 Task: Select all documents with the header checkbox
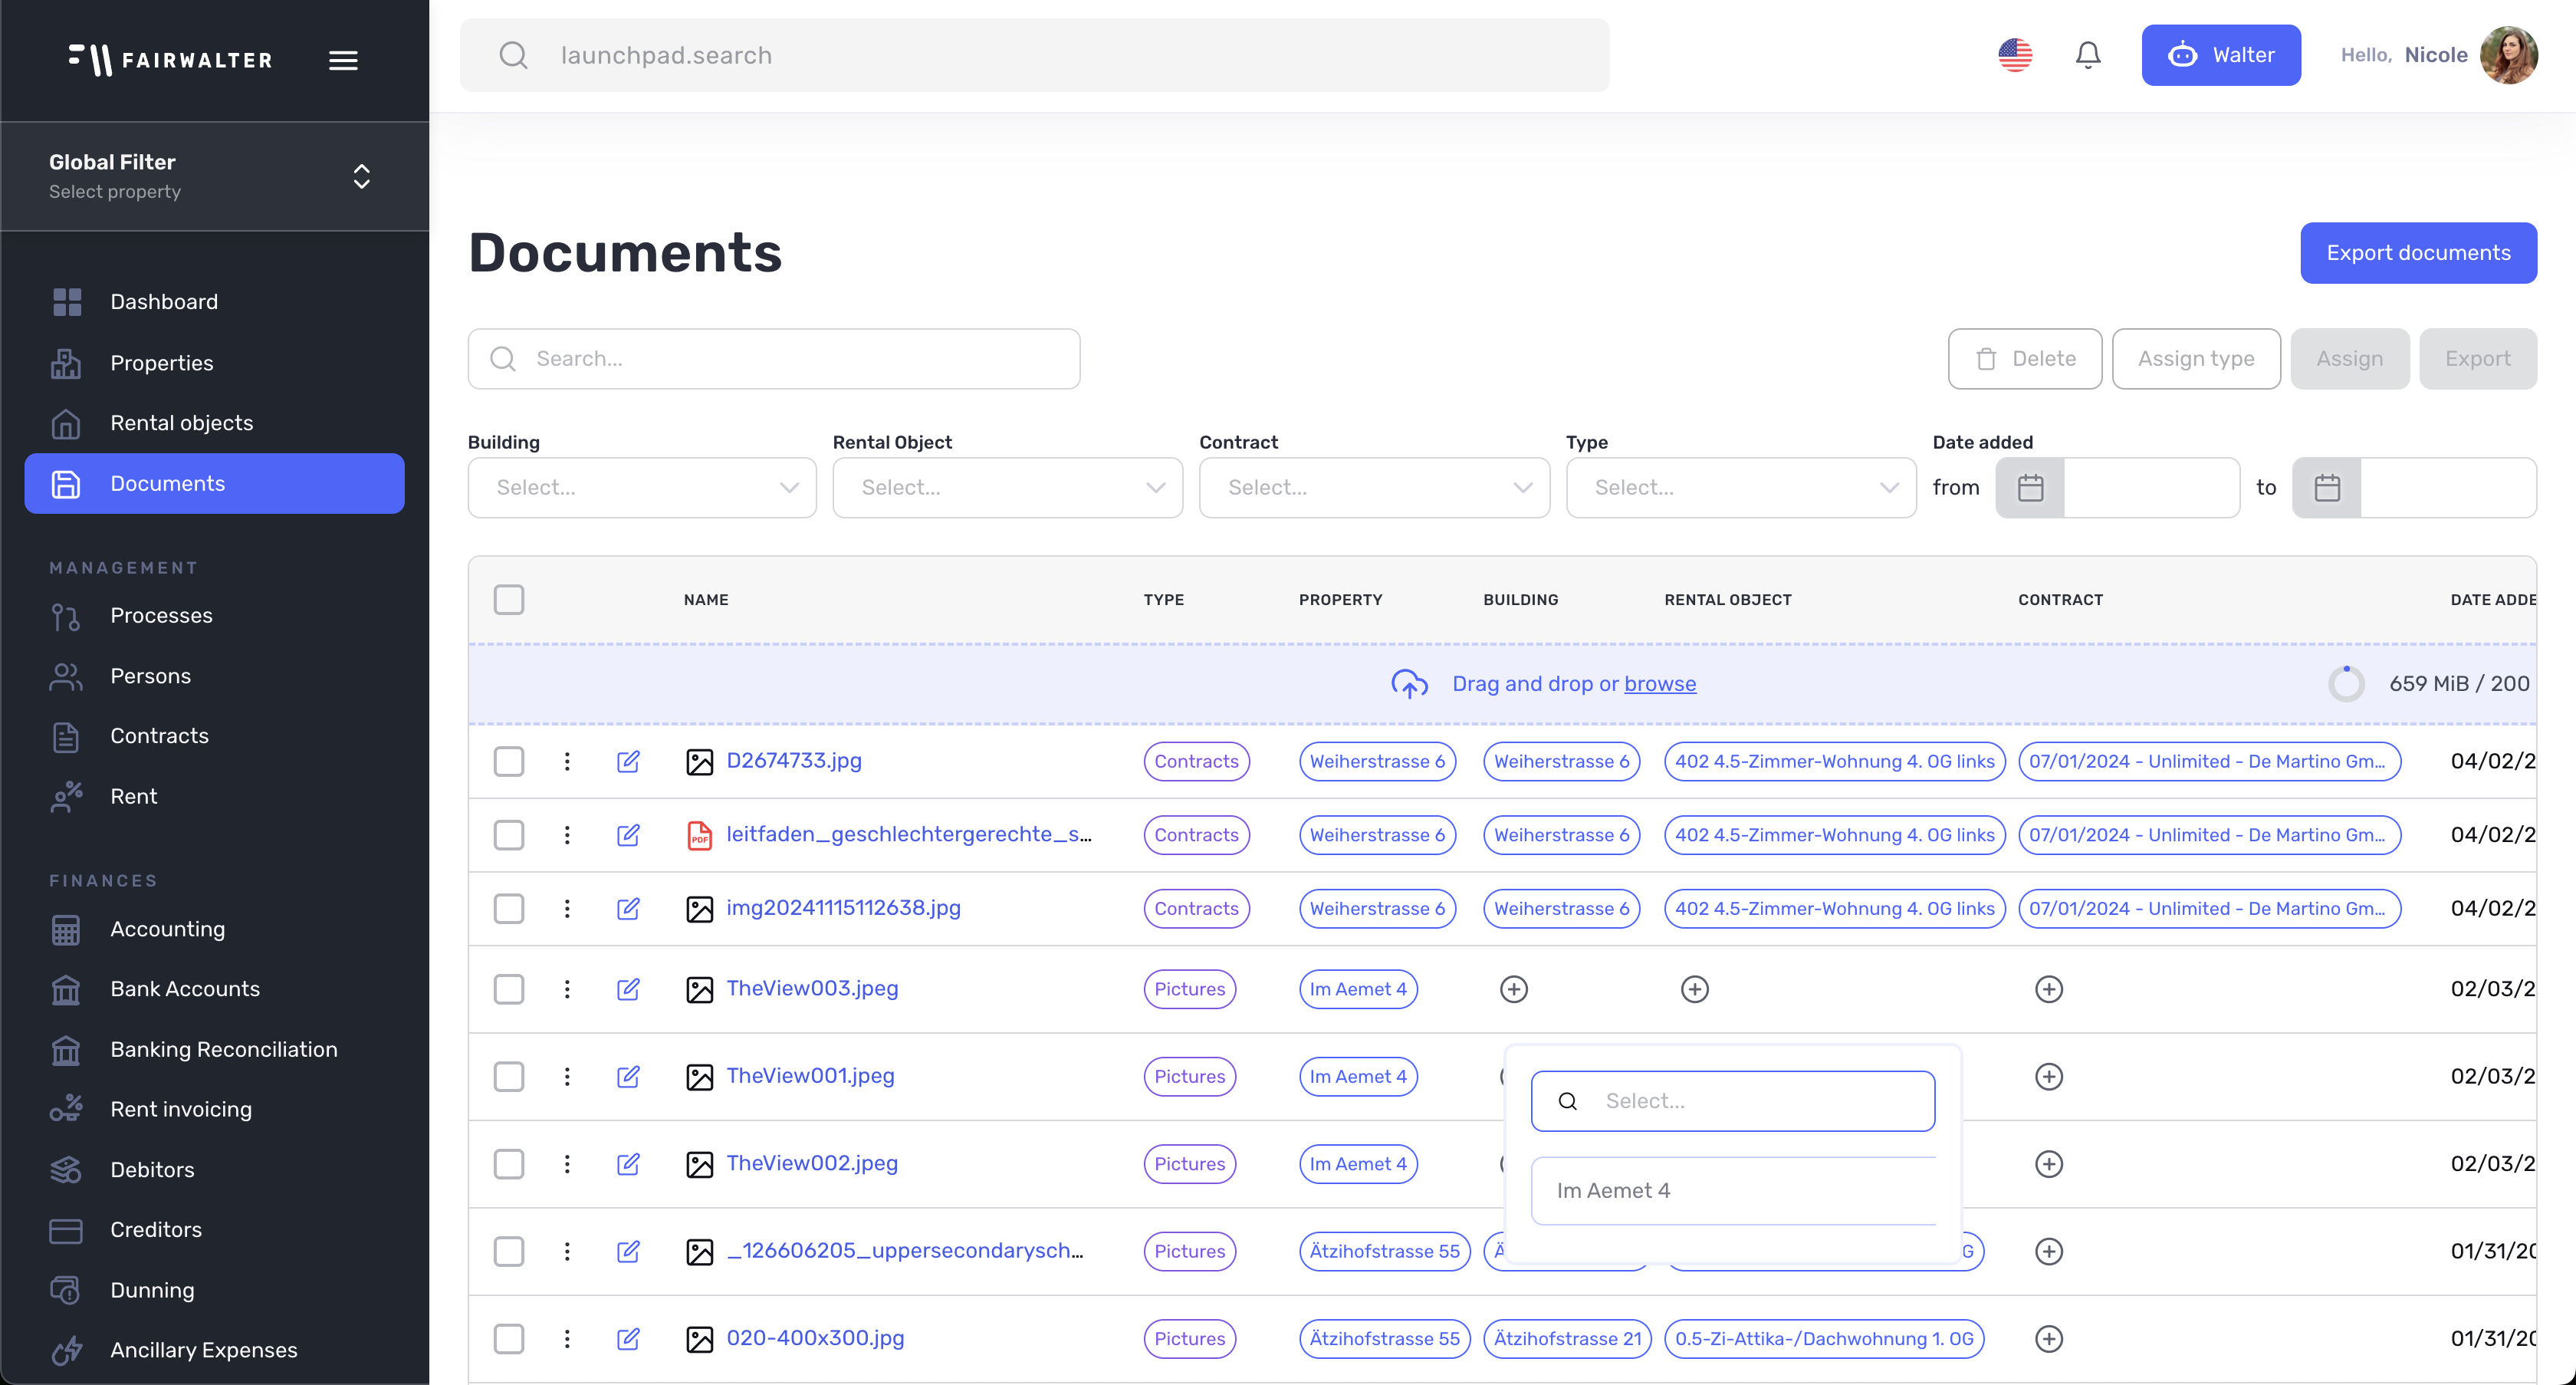[x=509, y=599]
